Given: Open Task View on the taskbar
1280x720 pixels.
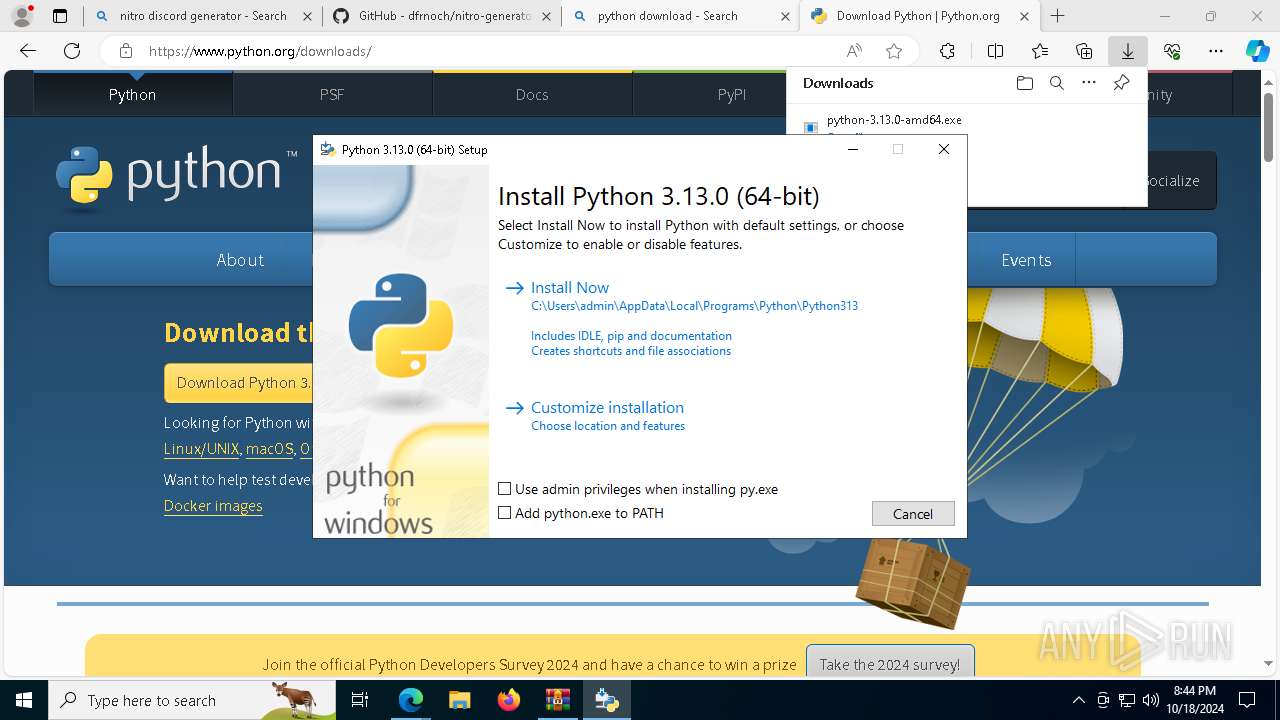Looking at the screenshot, I should 360,700.
